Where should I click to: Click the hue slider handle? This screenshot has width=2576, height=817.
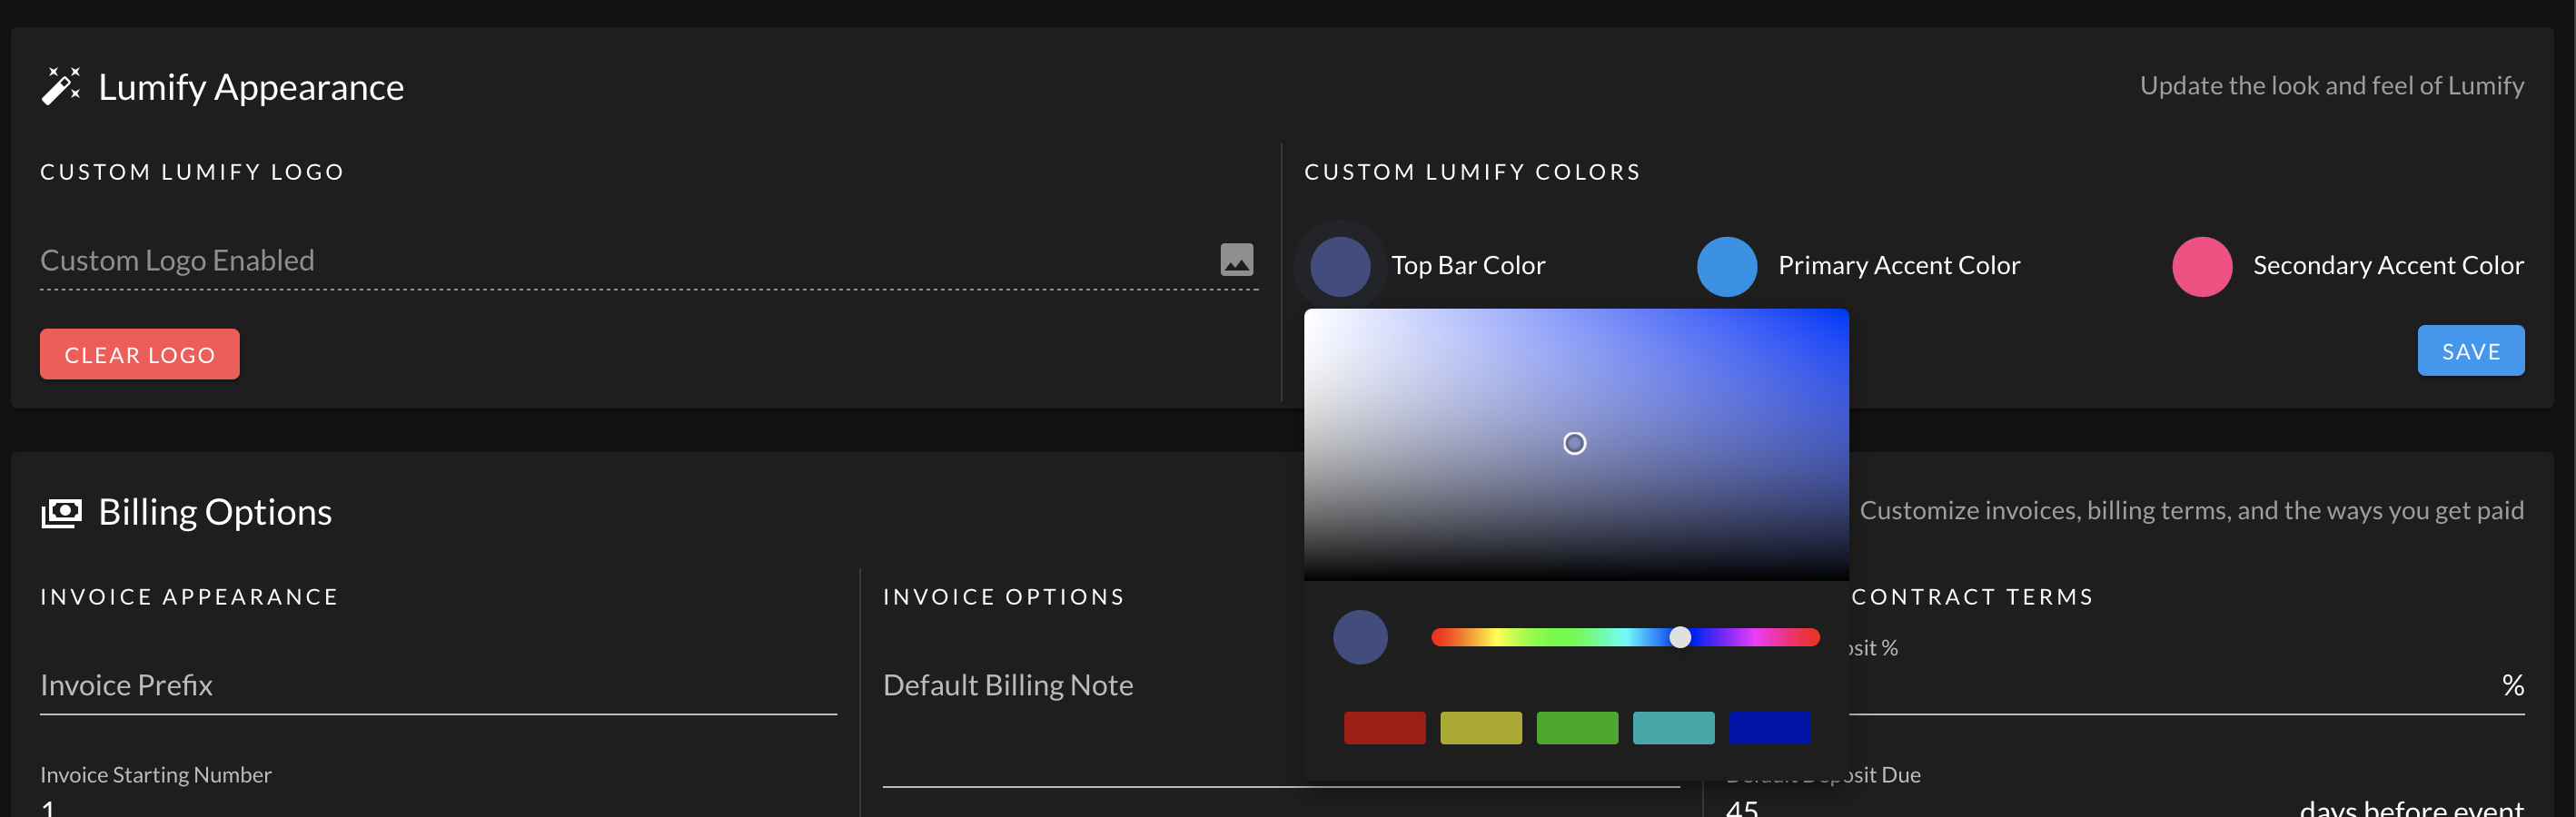[x=1680, y=637]
